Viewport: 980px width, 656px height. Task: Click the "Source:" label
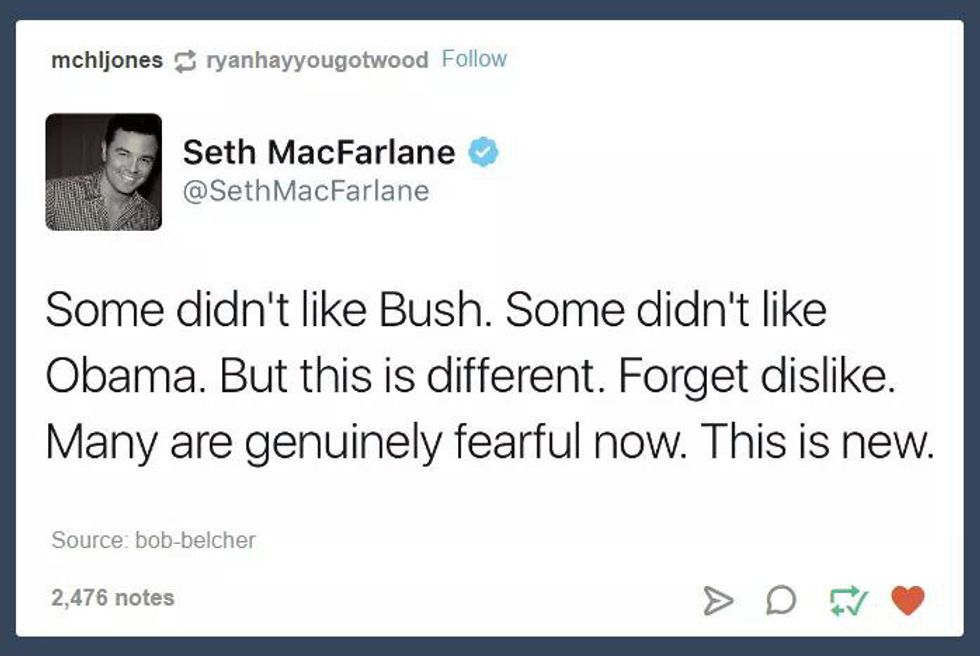pos(86,540)
